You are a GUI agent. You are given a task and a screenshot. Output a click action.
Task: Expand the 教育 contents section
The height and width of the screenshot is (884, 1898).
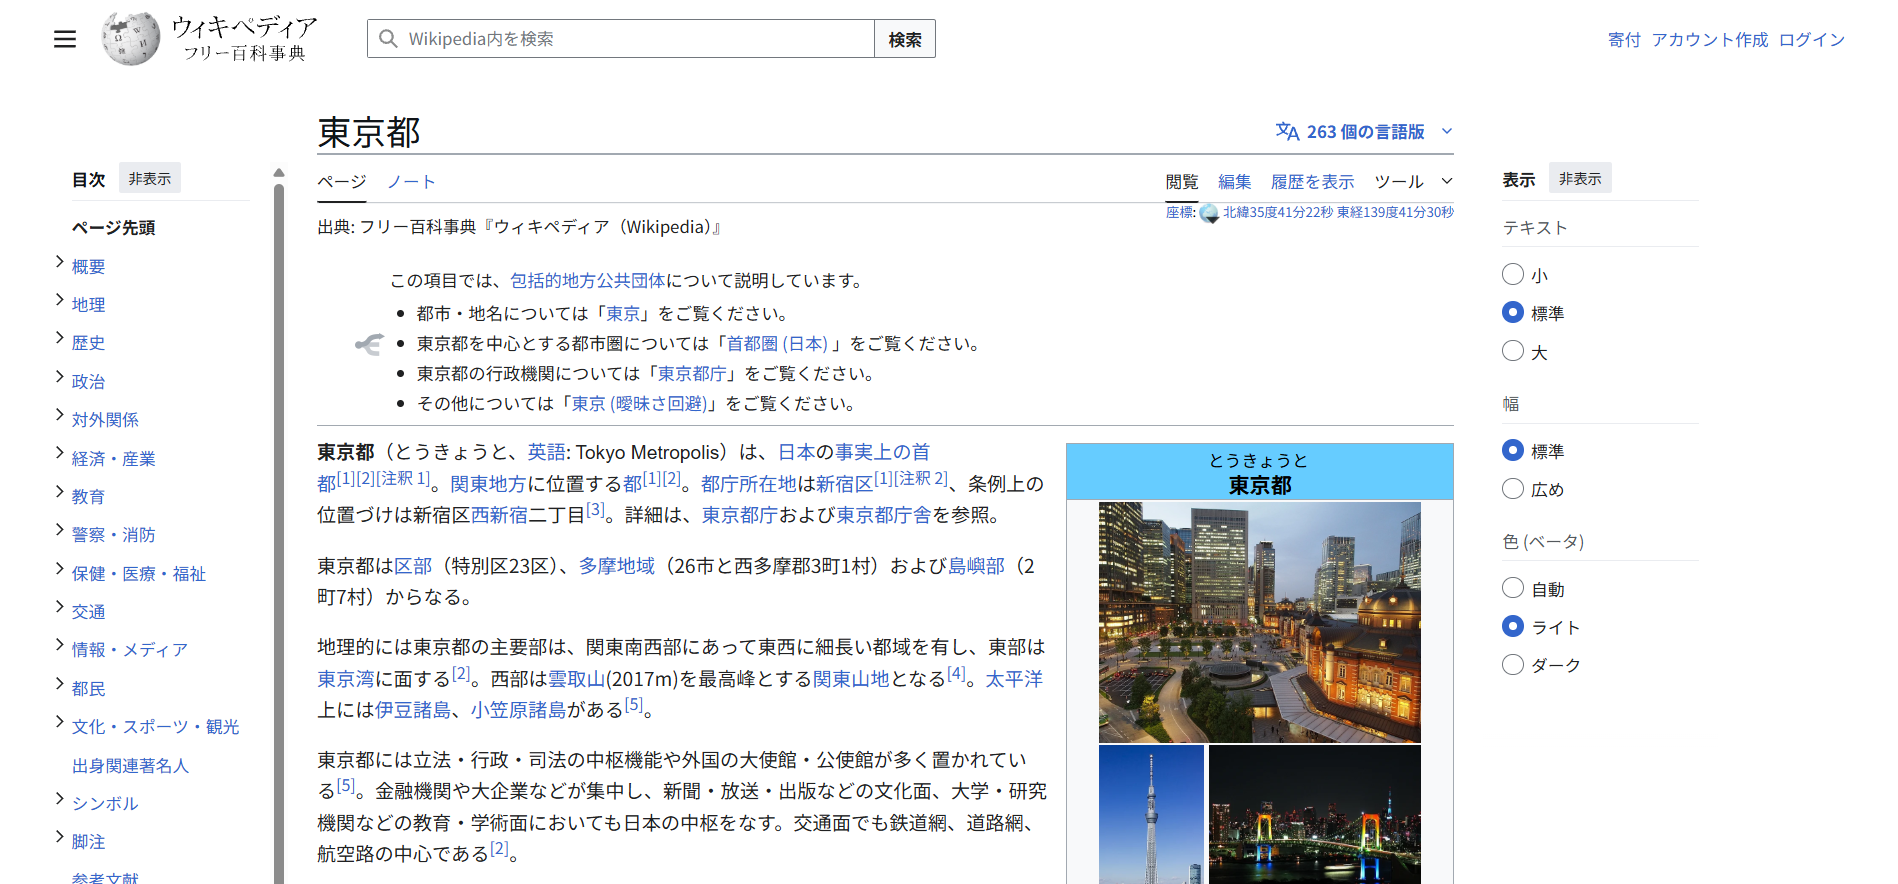coord(59,492)
